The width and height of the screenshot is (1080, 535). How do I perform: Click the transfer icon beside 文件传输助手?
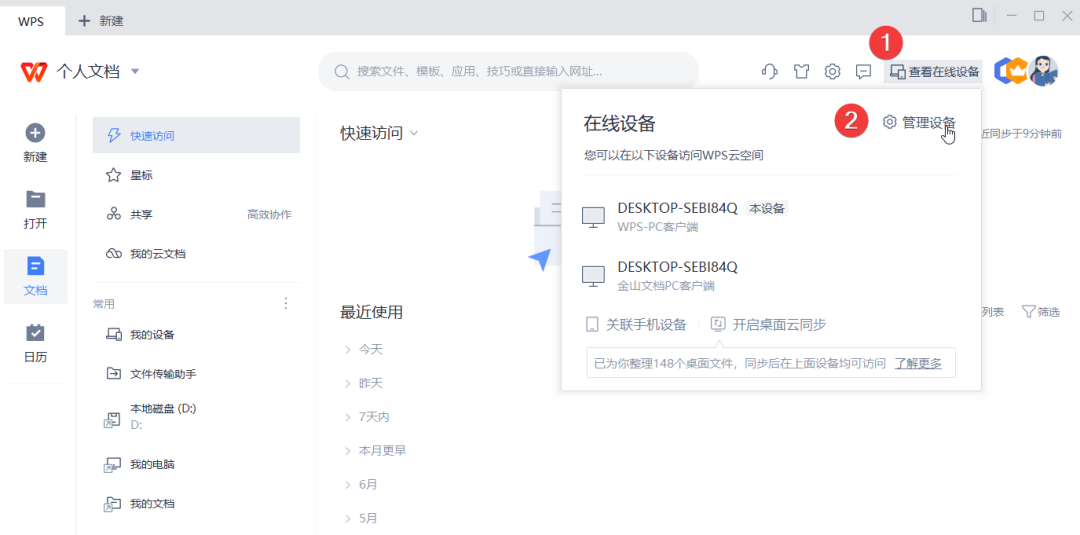114,374
